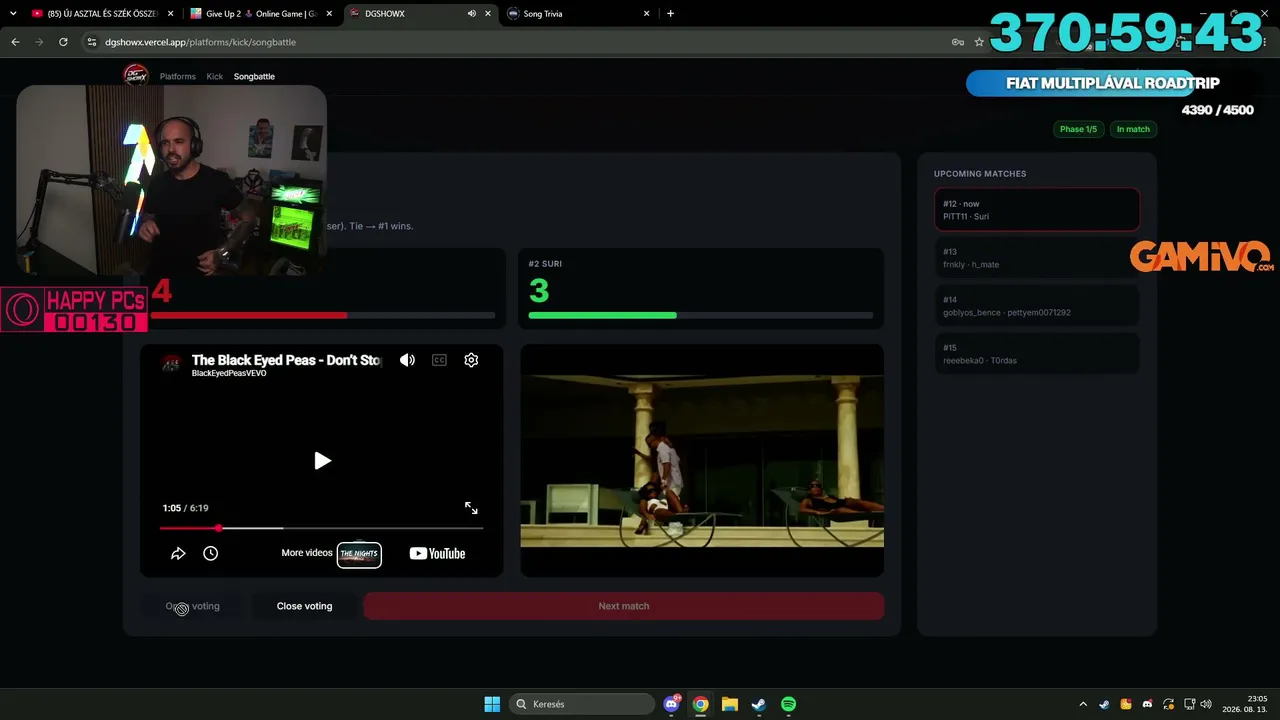Open File Explorer from the taskbar

pyautogui.click(x=730, y=704)
